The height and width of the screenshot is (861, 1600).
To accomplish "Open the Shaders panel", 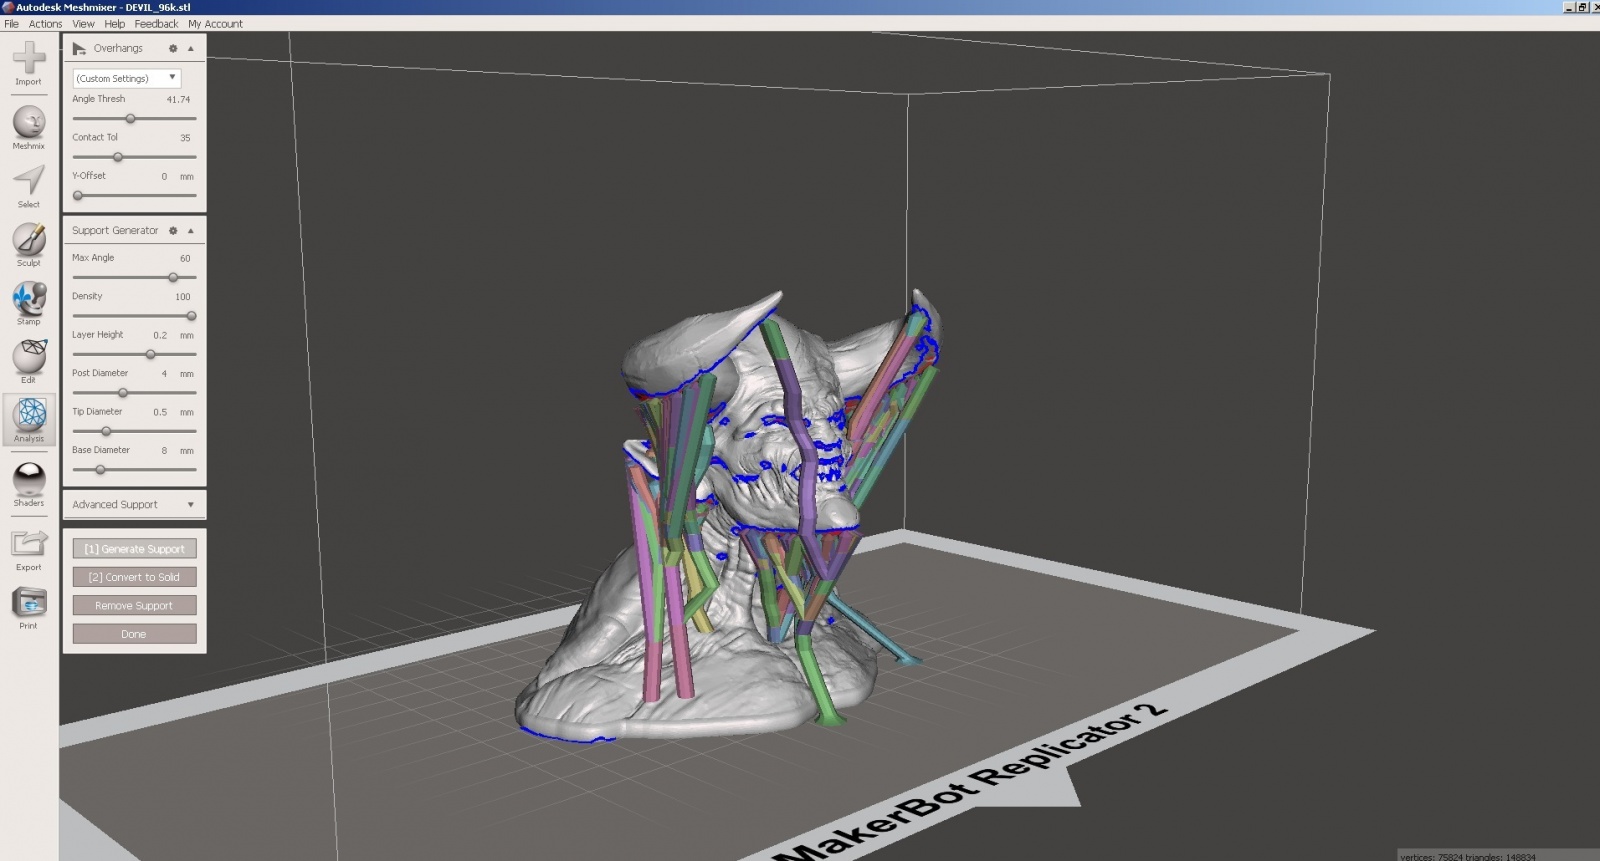I will (28, 485).
